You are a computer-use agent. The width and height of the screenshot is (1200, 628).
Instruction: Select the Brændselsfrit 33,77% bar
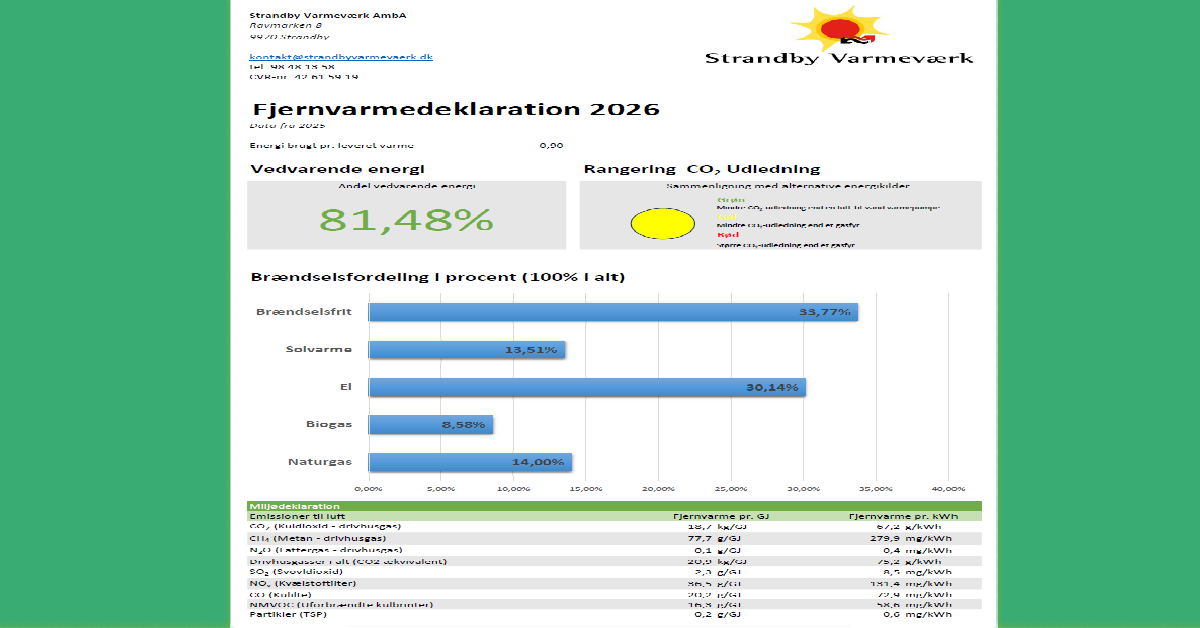[x=612, y=312]
